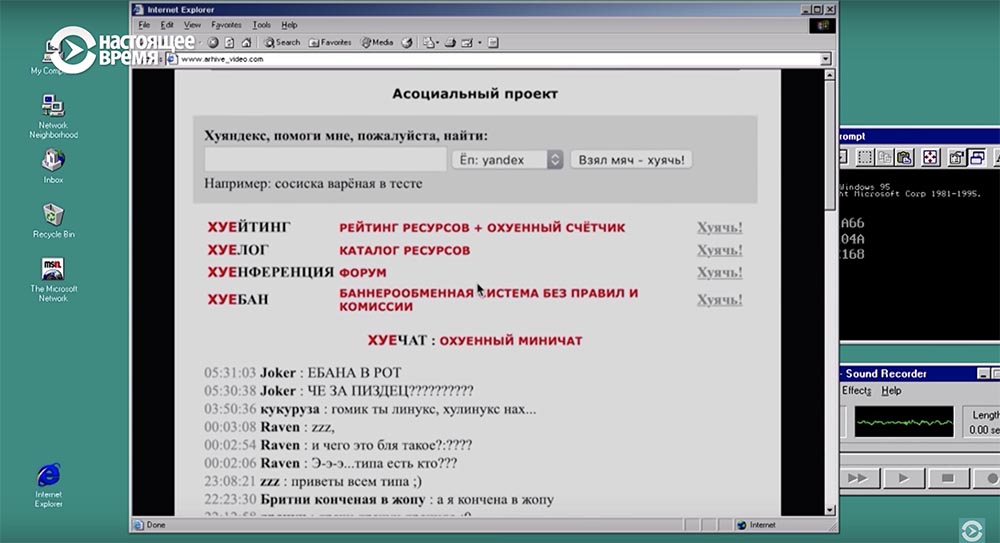
Task: Click Fast Forward in Sound Recorder
Action: [858, 478]
